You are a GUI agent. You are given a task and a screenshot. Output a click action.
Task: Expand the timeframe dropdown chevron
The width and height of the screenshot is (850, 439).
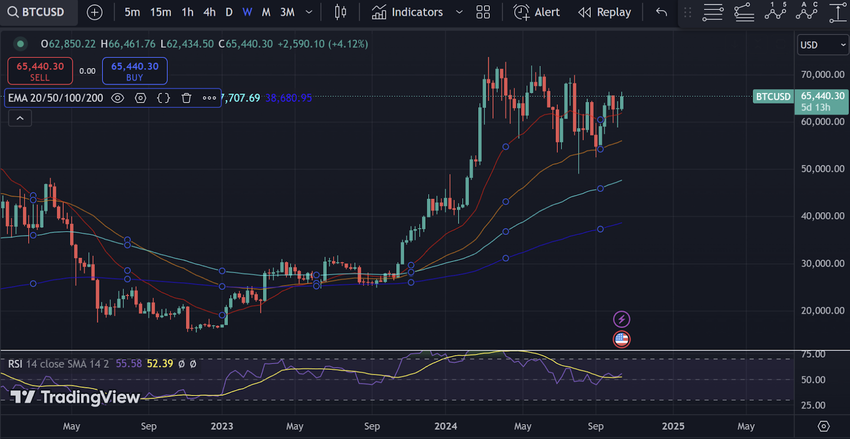[309, 12]
